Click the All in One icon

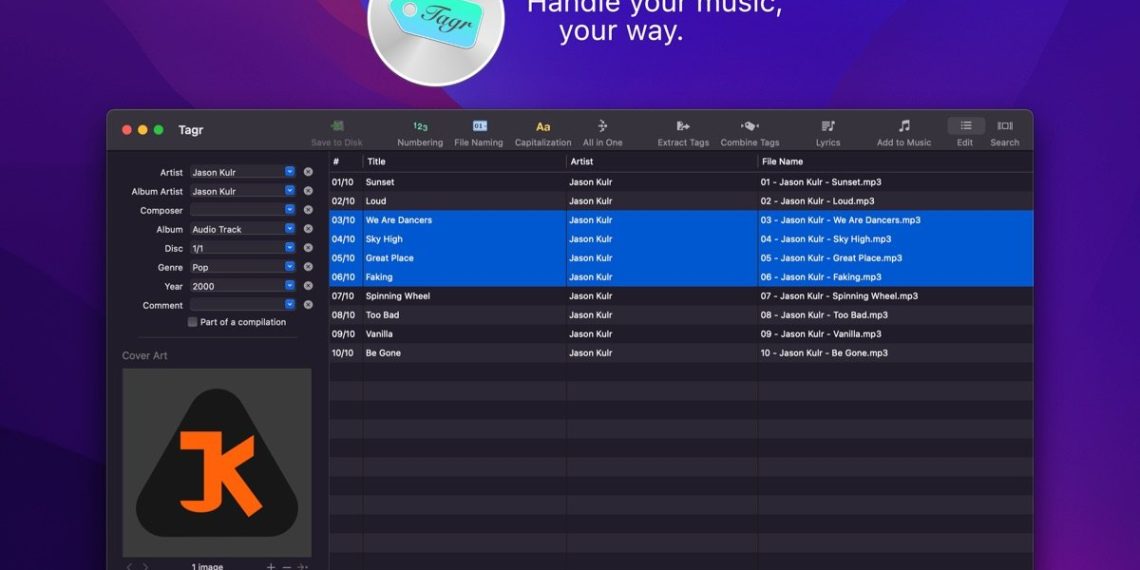602,127
